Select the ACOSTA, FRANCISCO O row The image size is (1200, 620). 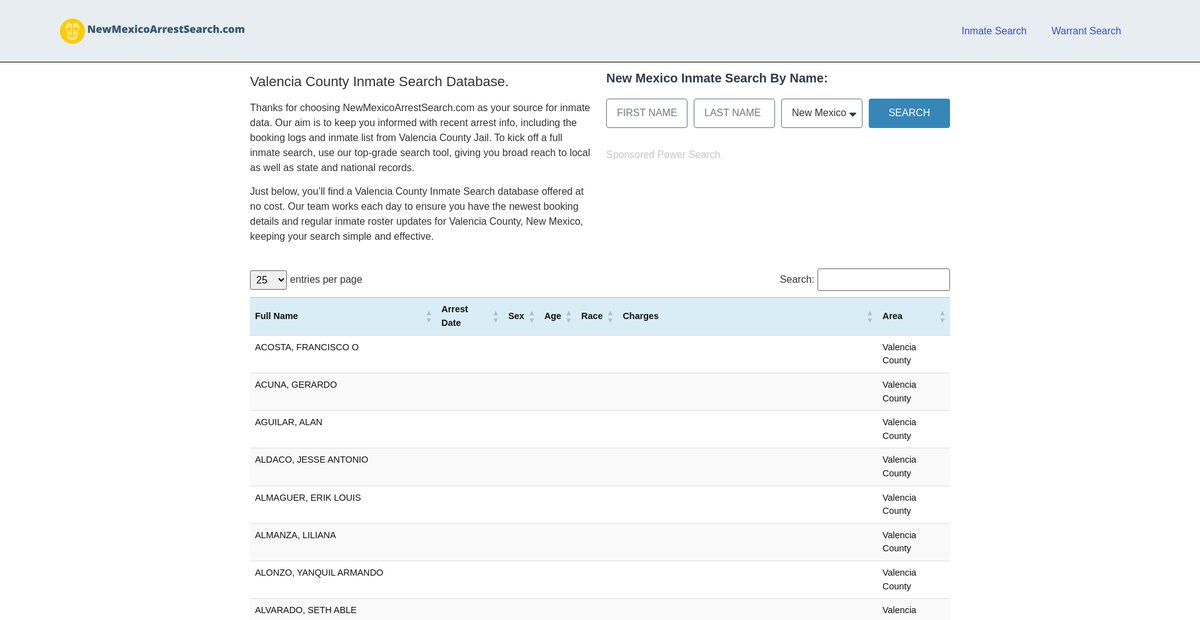click(x=306, y=347)
